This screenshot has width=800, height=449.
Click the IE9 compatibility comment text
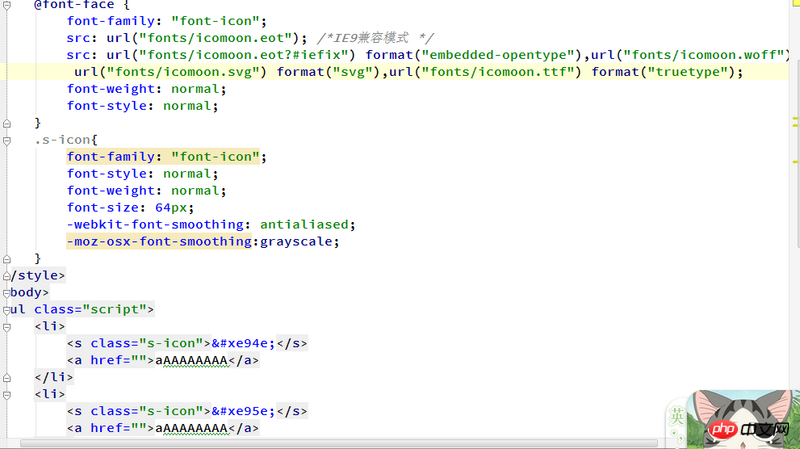(375, 38)
